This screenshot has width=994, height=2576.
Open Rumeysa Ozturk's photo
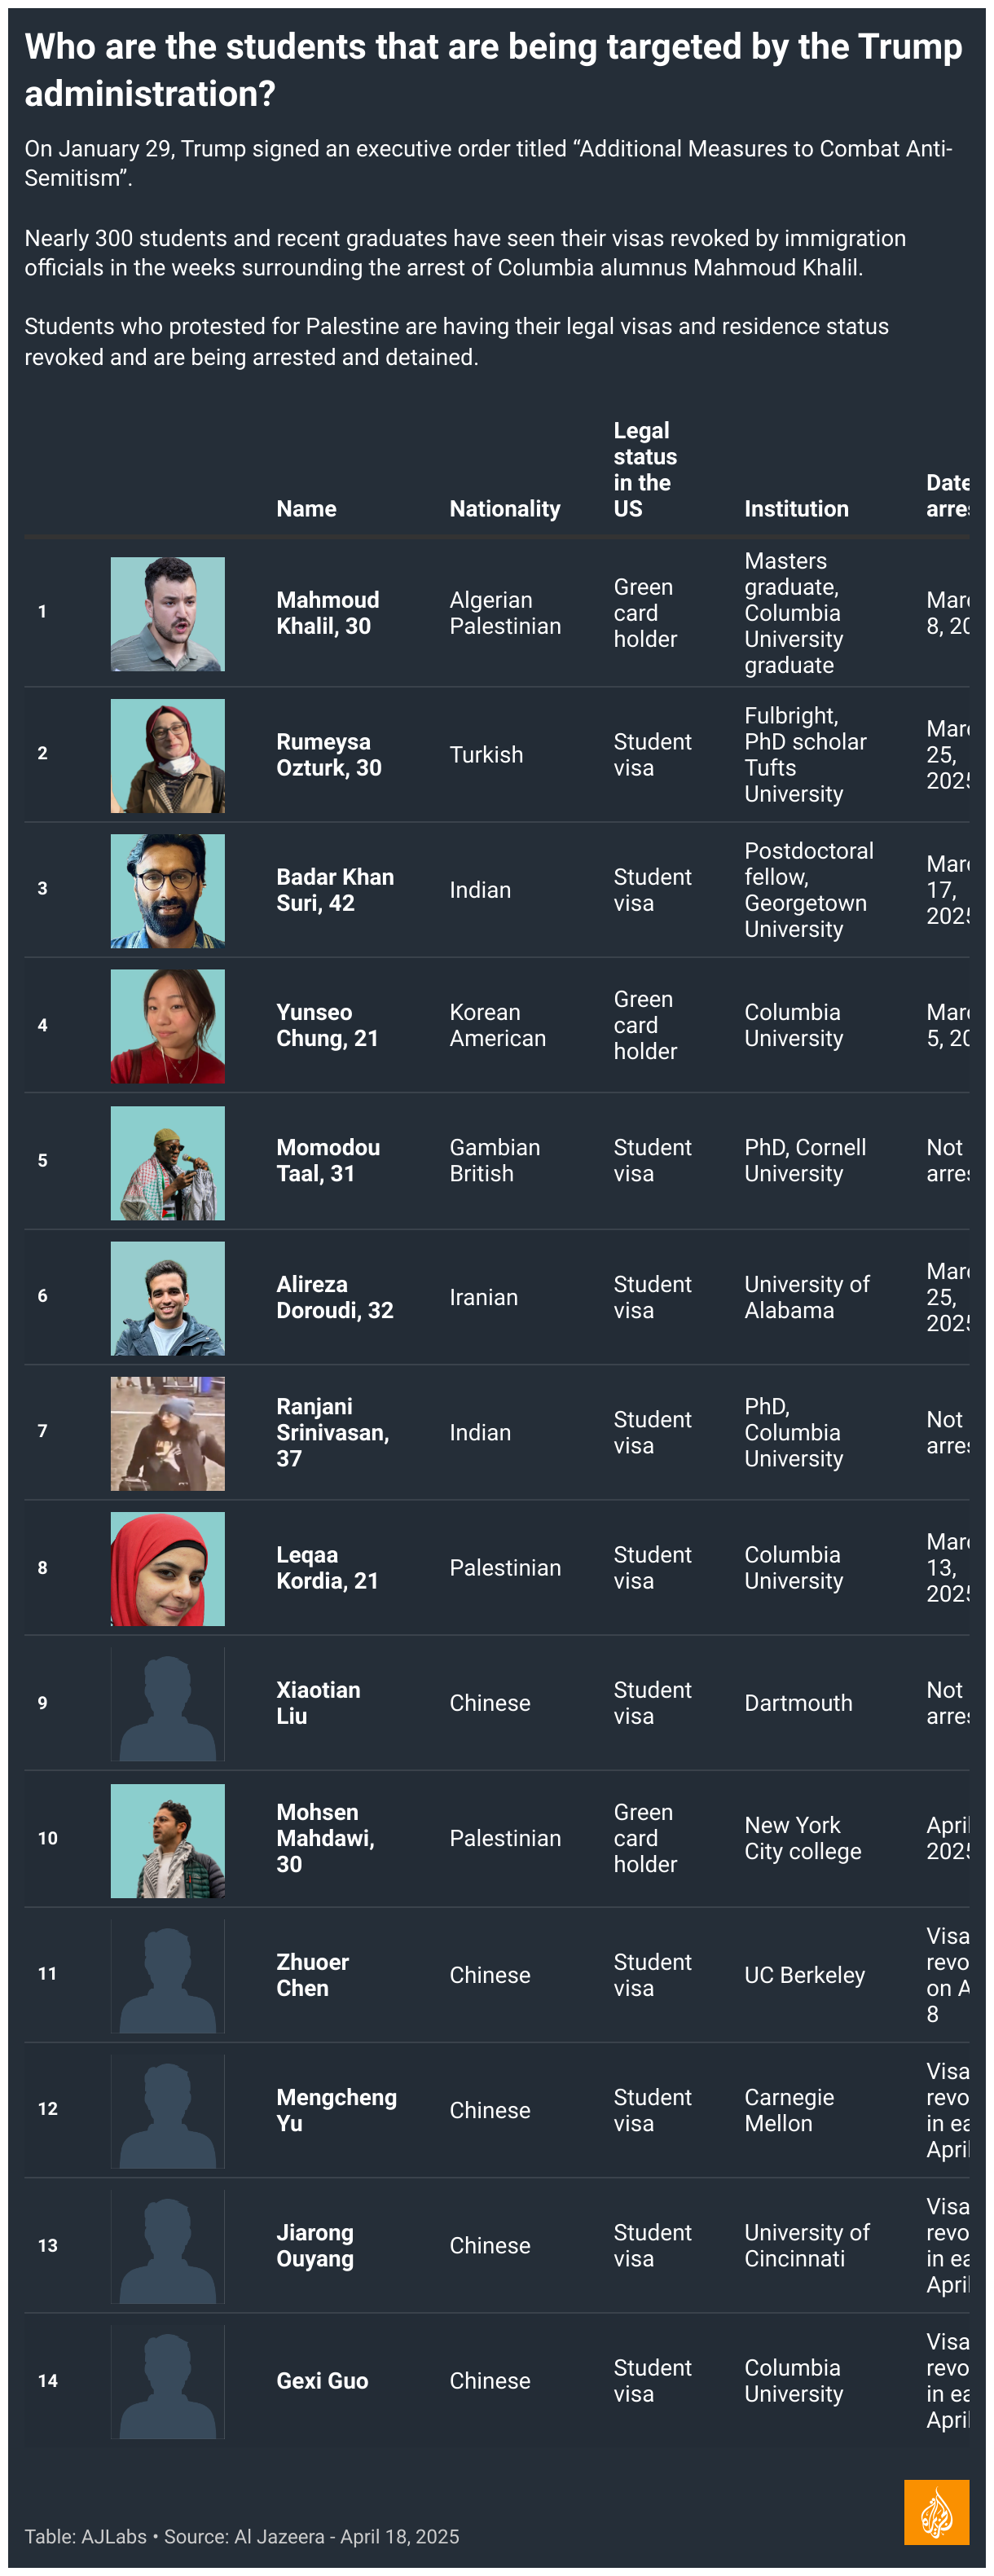pyautogui.click(x=167, y=755)
